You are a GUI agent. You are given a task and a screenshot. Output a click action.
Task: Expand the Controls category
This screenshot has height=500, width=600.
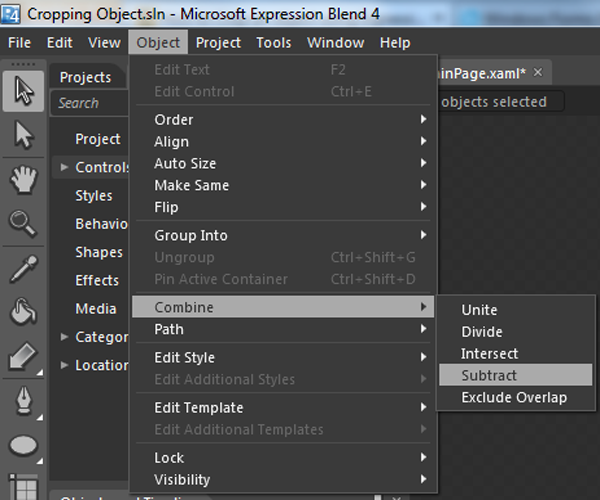[x=65, y=167]
